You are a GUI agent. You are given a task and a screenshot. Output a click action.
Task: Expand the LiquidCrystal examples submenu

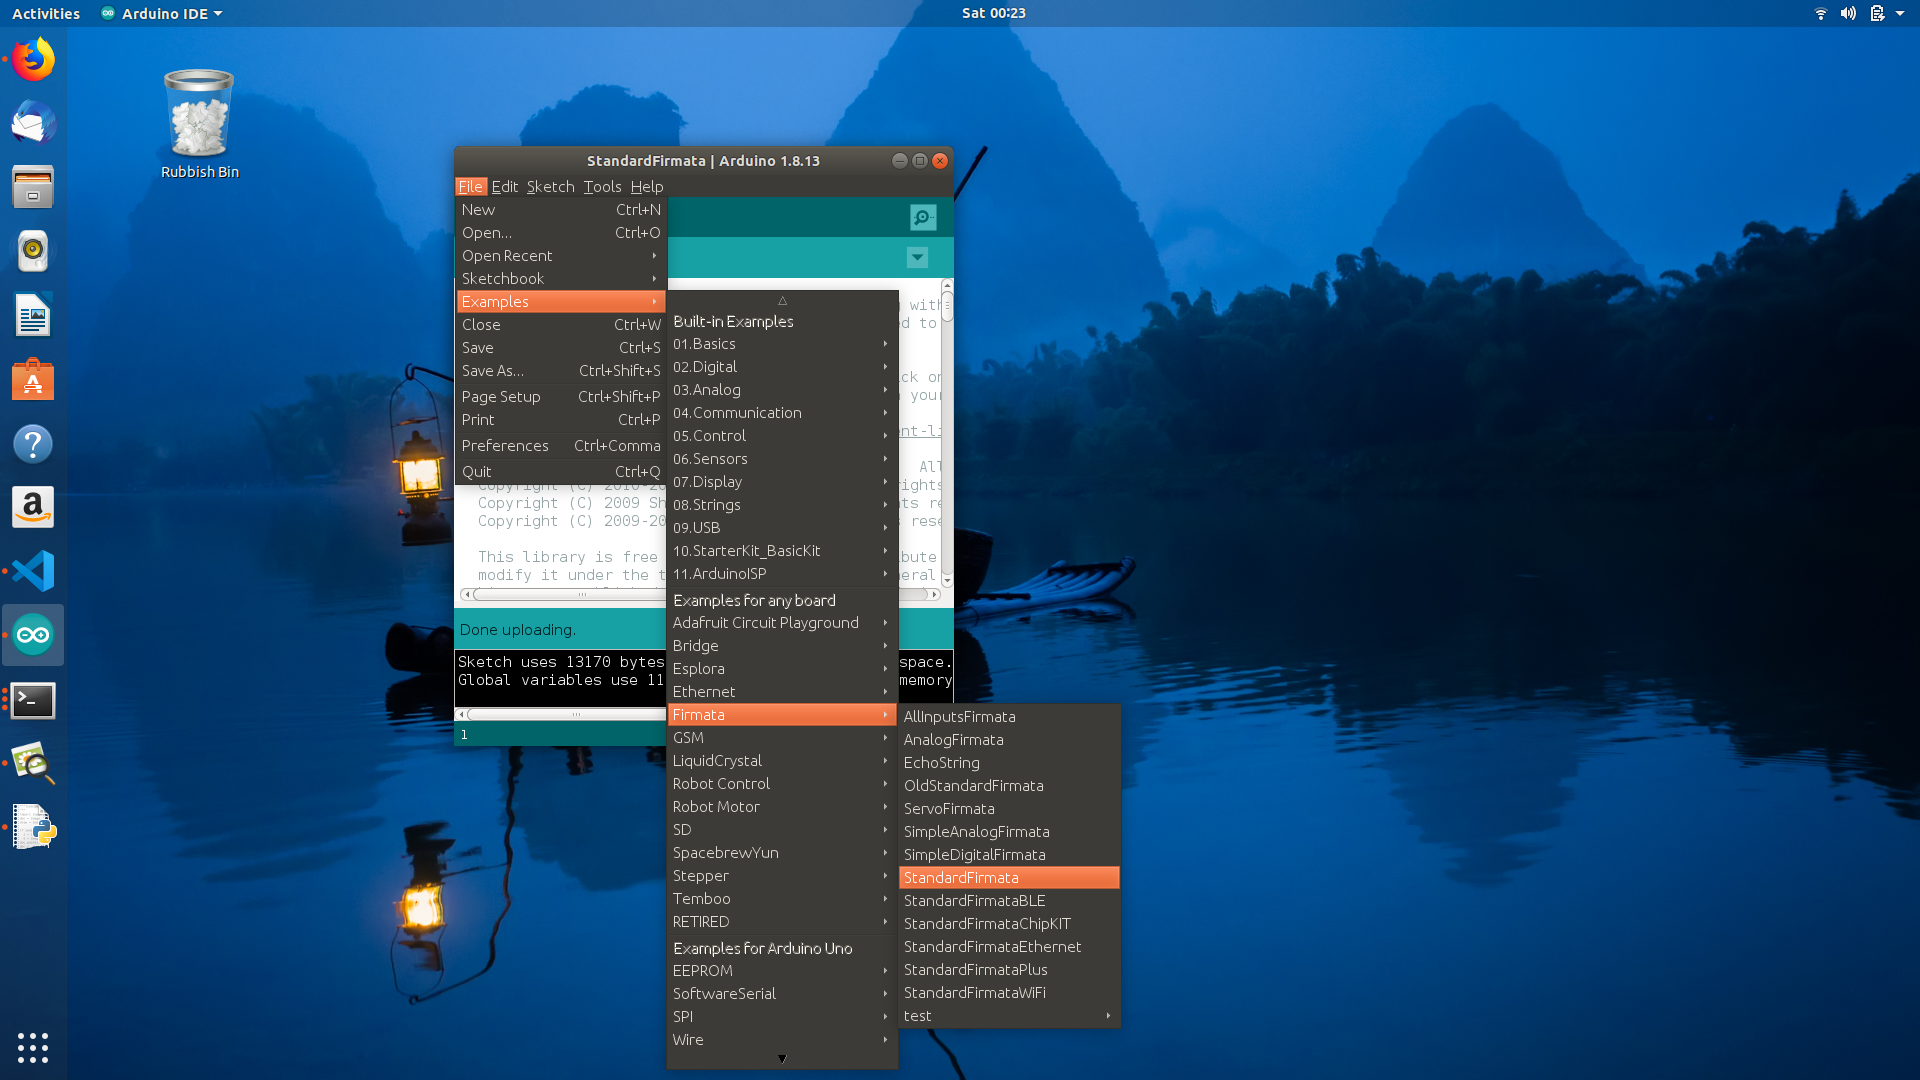coord(782,760)
